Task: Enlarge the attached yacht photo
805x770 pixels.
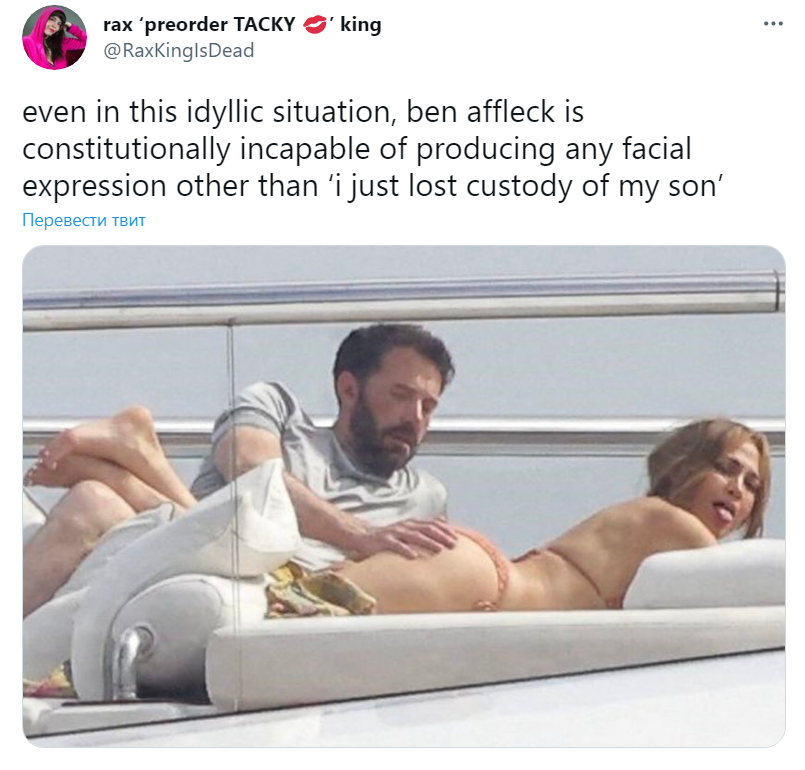Action: (x=404, y=496)
